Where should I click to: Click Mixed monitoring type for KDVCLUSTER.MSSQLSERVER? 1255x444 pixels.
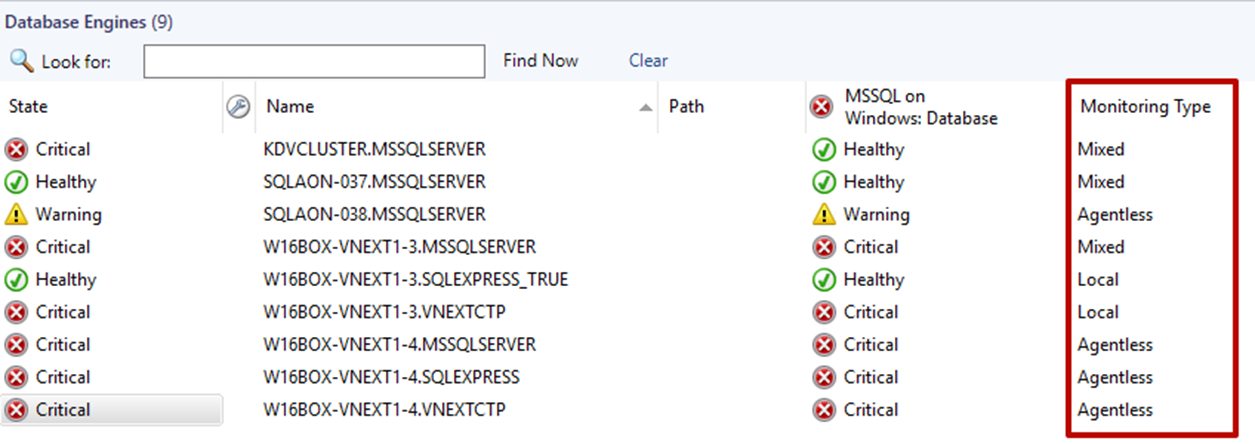pos(1101,150)
